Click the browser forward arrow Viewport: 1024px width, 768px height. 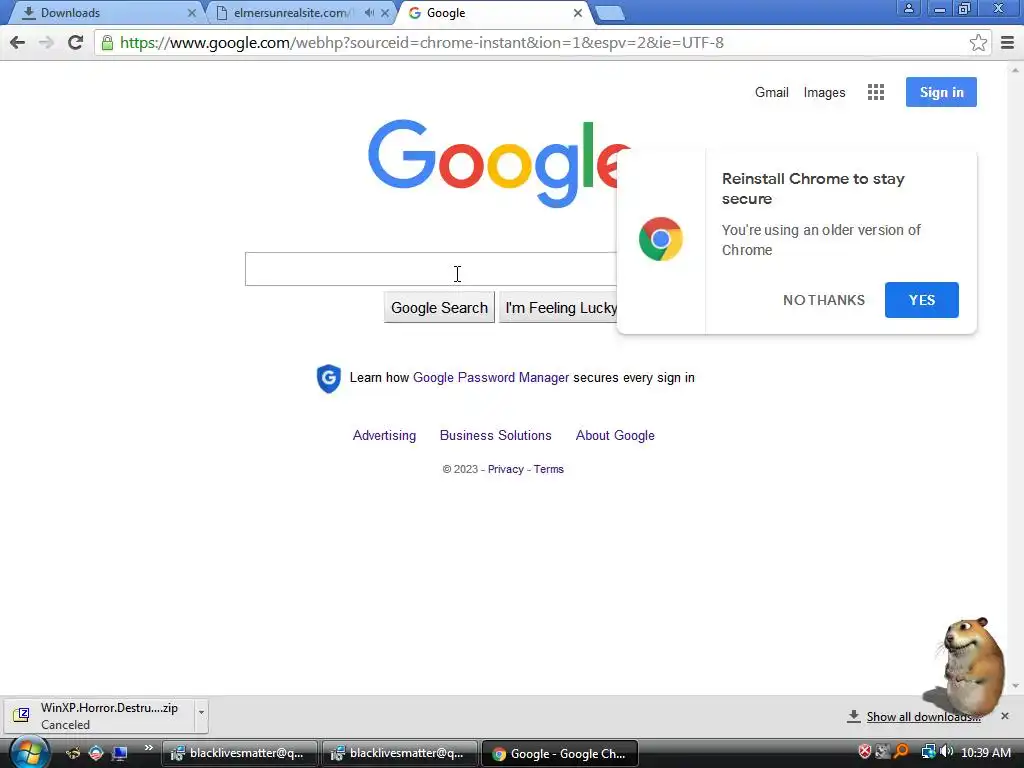point(46,42)
